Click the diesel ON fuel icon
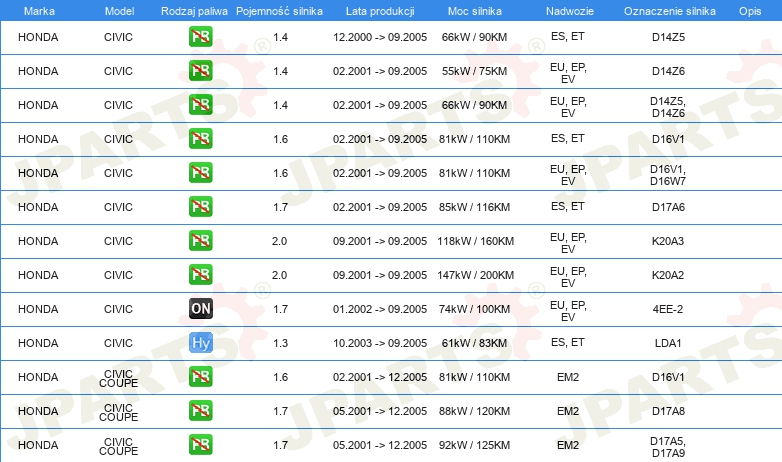This screenshot has width=782, height=462. coord(200,309)
